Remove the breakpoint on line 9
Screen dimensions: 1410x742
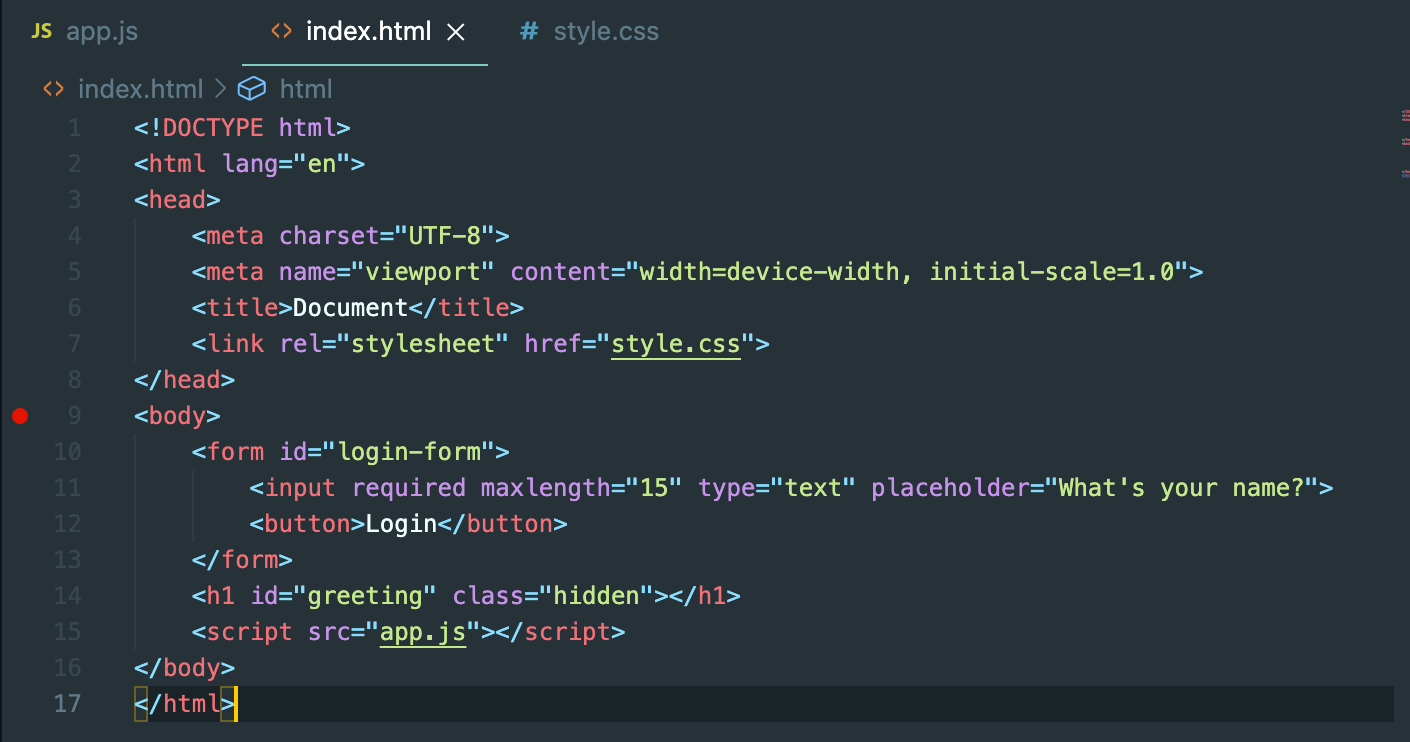[x=20, y=416]
